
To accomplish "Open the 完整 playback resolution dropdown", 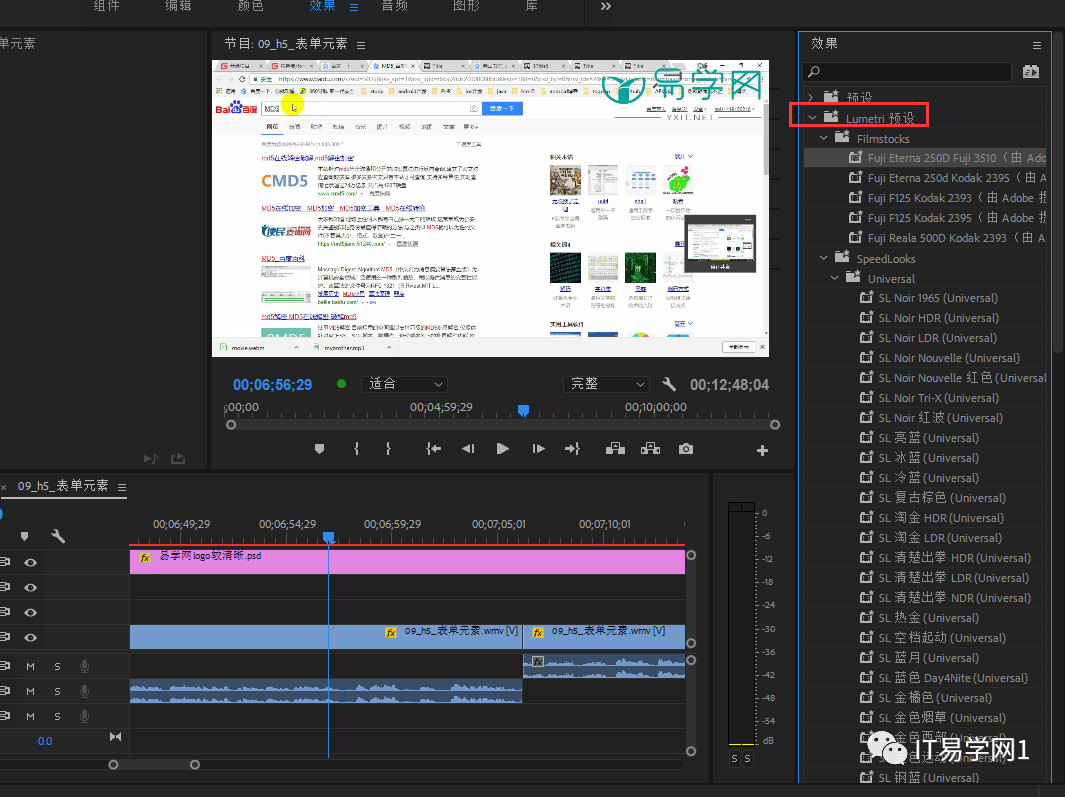I will (x=608, y=384).
